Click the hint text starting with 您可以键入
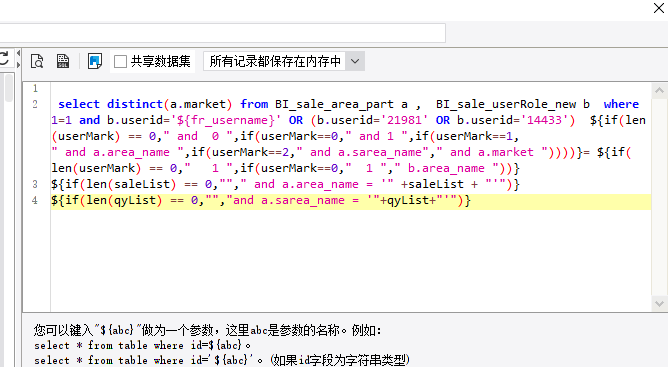This screenshot has width=668, height=367. [x=207, y=330]
